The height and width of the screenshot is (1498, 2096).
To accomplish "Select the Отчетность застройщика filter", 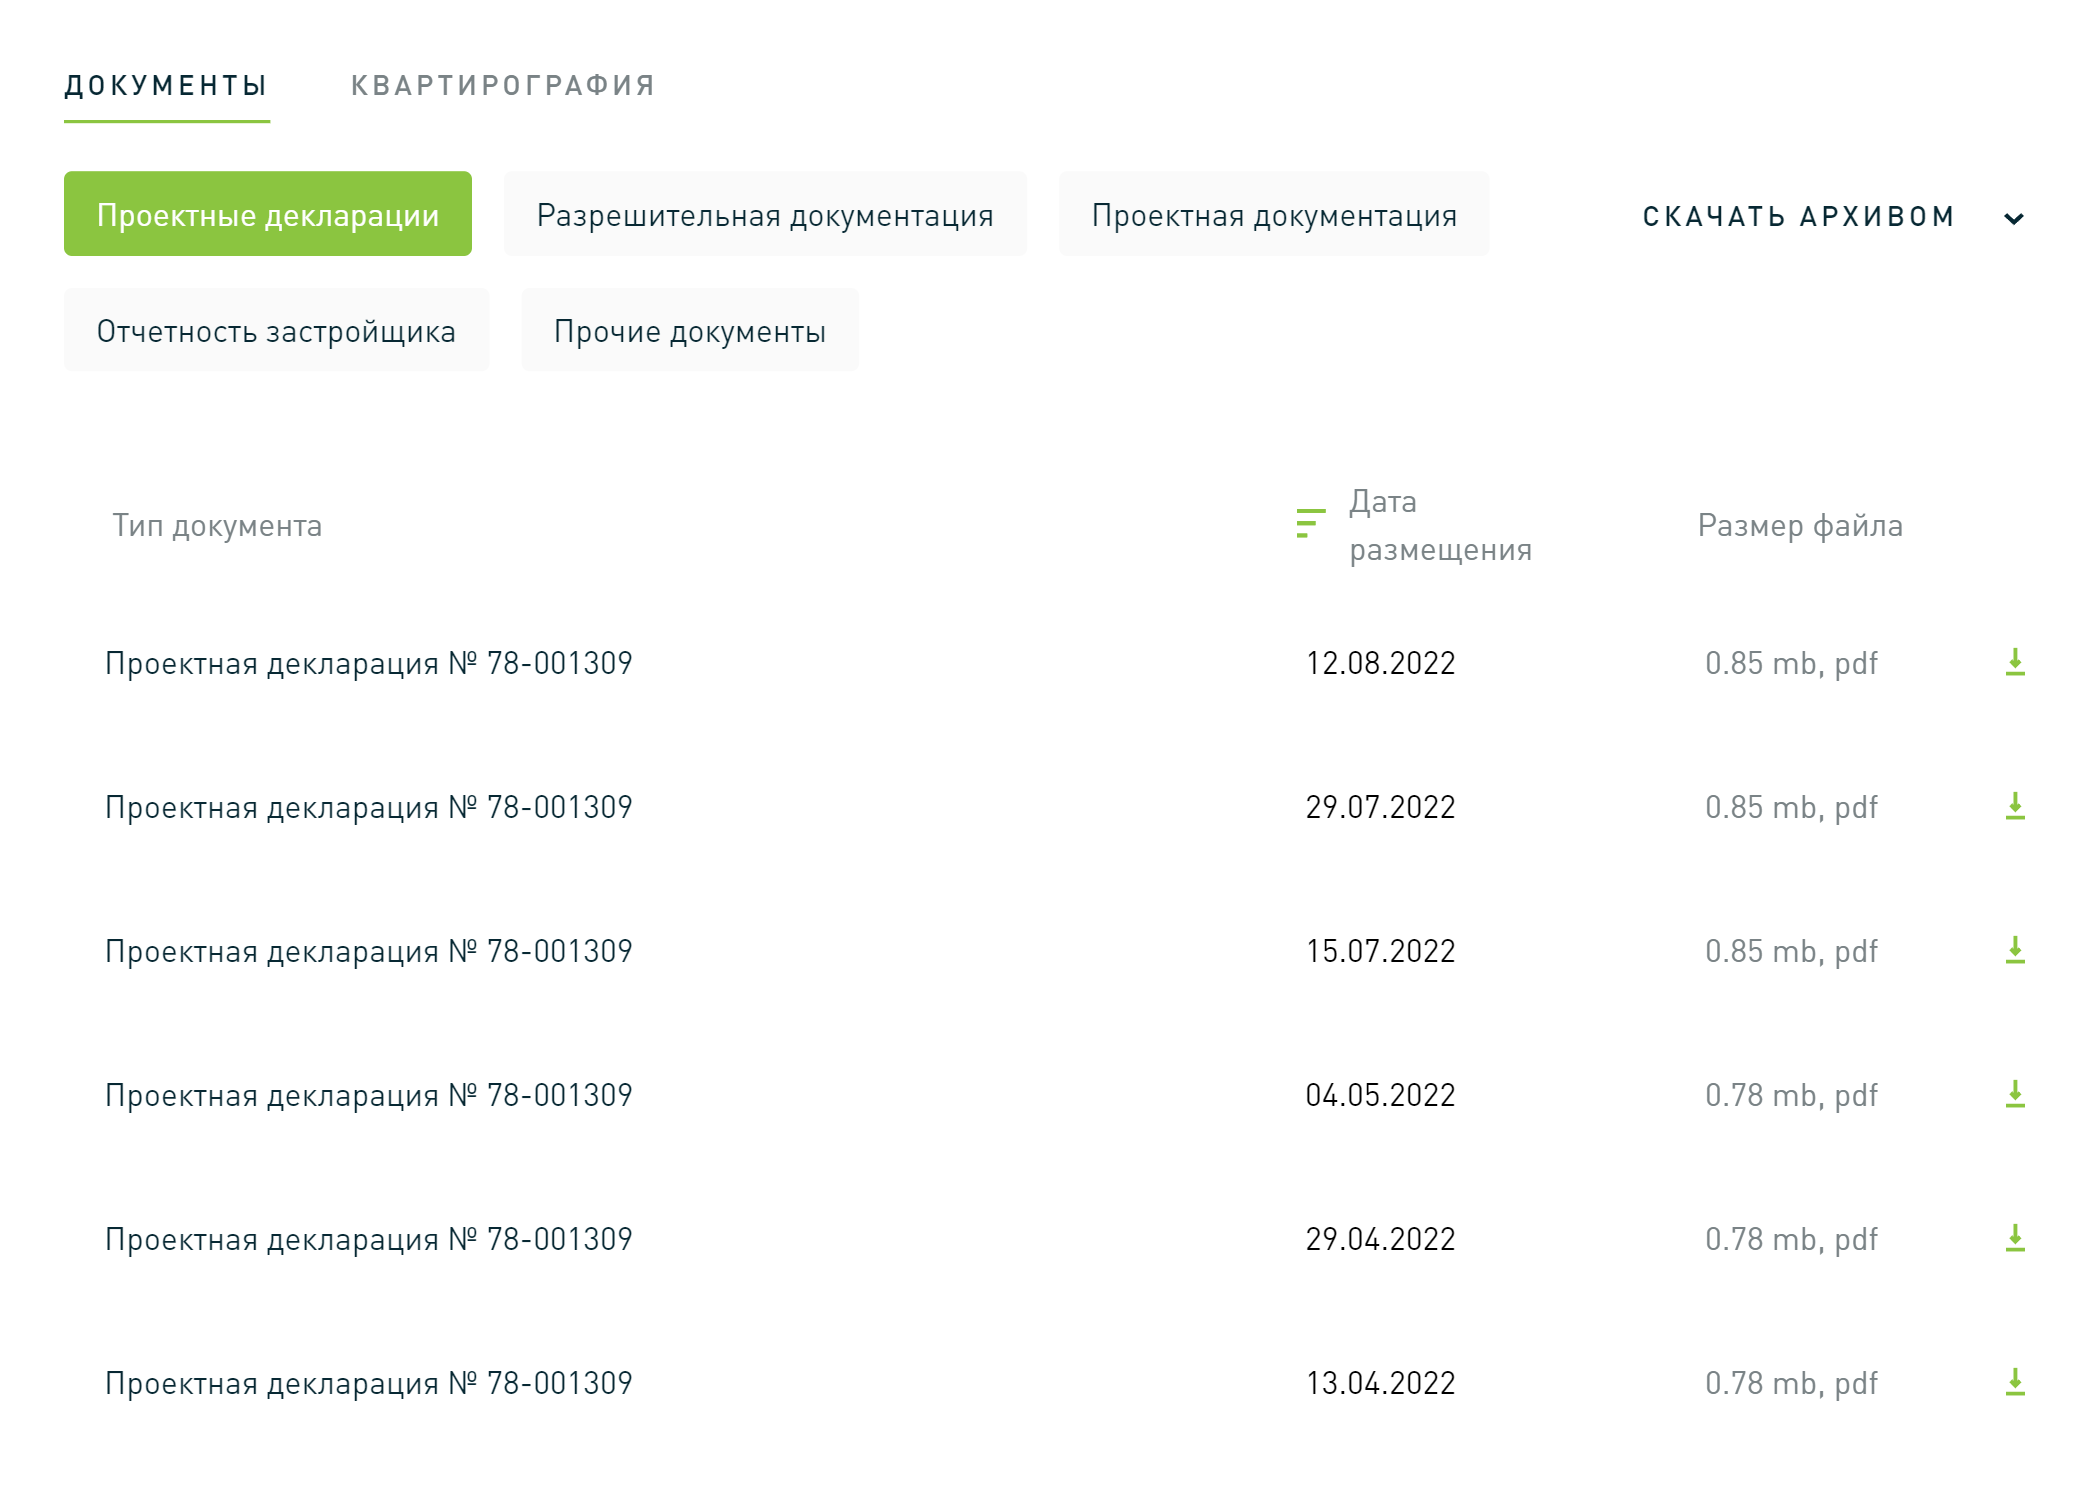I will coord(276,330).
